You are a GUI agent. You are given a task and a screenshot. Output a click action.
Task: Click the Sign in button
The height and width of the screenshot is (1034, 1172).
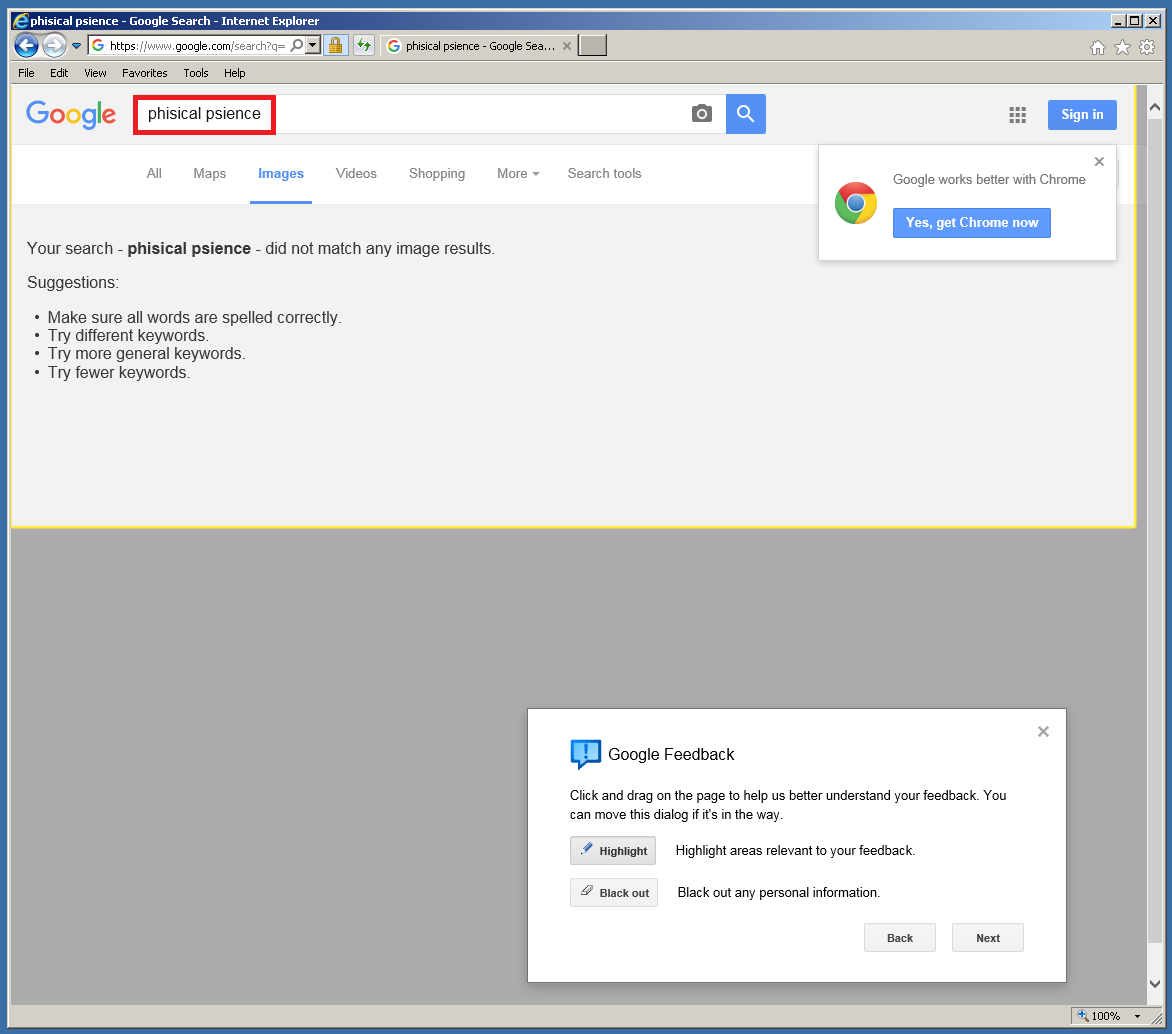1082,114
